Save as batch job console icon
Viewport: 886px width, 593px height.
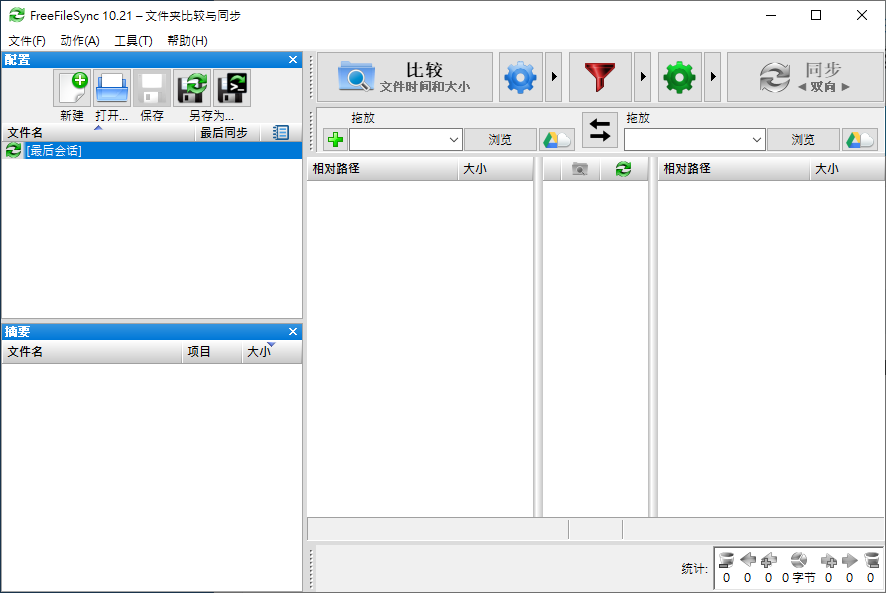(x=232, y=88)
